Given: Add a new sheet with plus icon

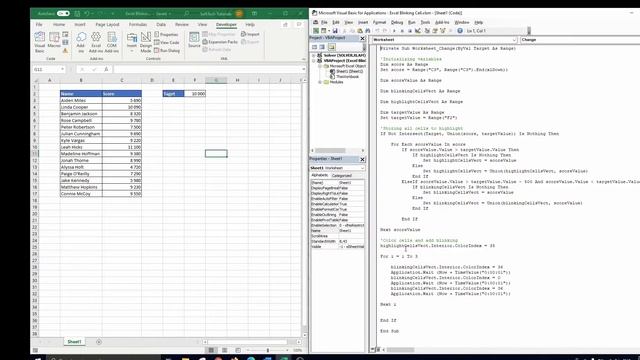Looking at the screenshot, I should coord(99,342).
